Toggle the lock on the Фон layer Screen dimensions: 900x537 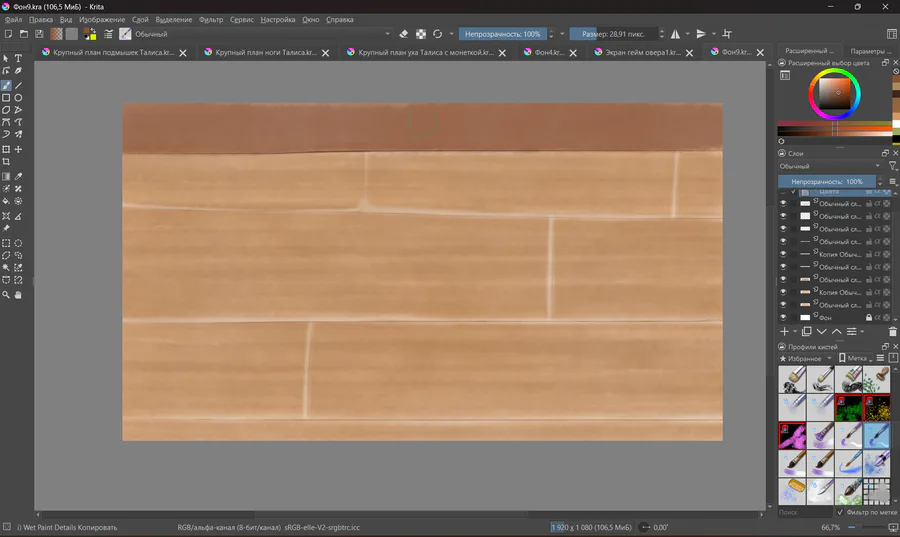(x=868, y=317)
